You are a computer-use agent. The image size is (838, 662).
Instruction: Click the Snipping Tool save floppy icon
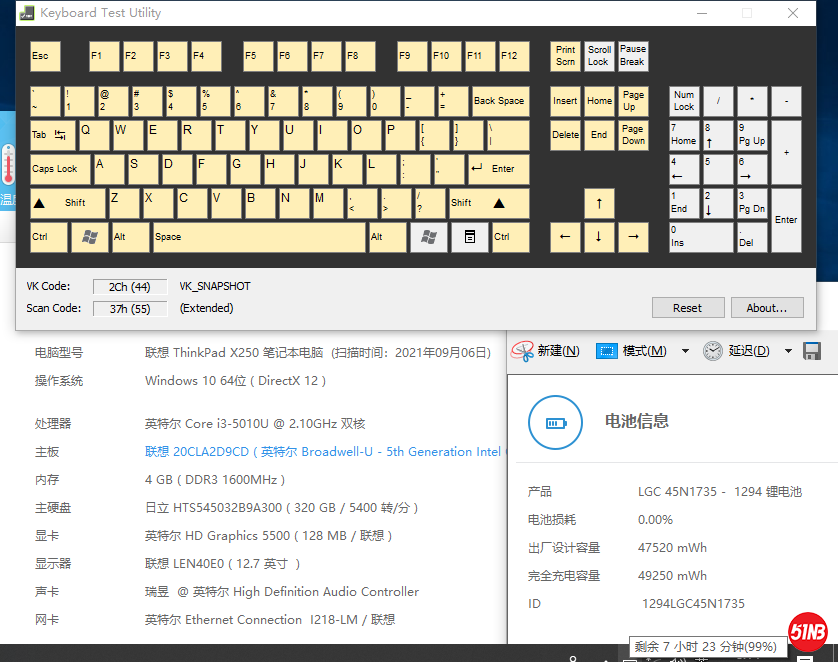click(812, 351)
